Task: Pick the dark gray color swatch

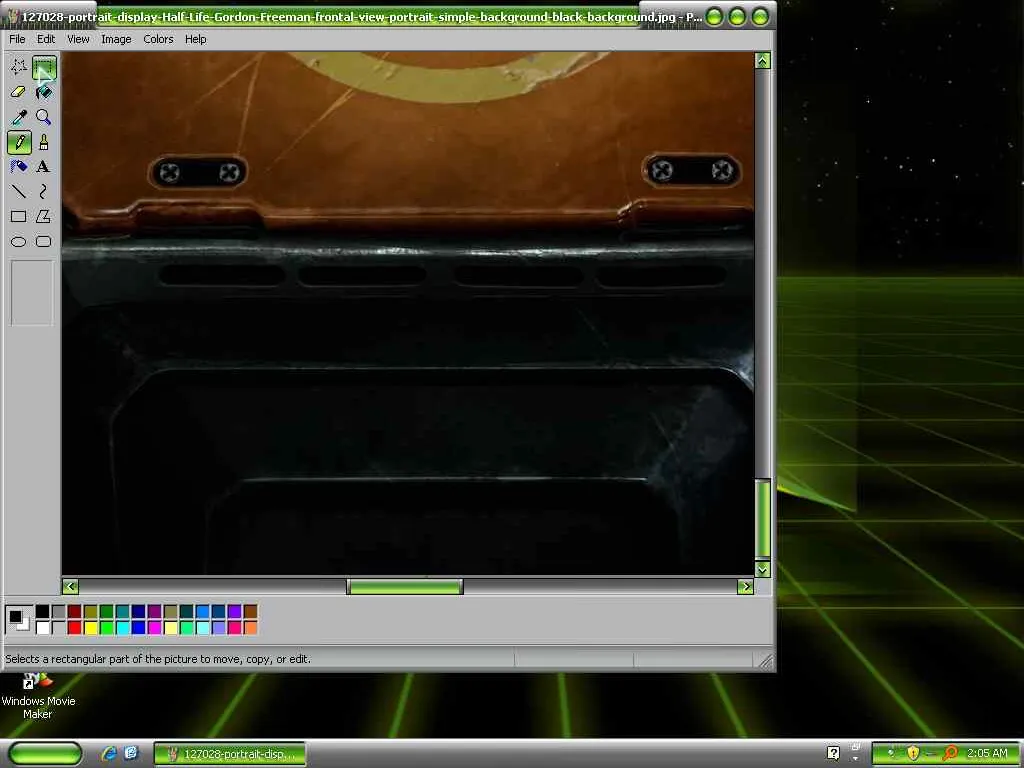Action: point(59,612)
